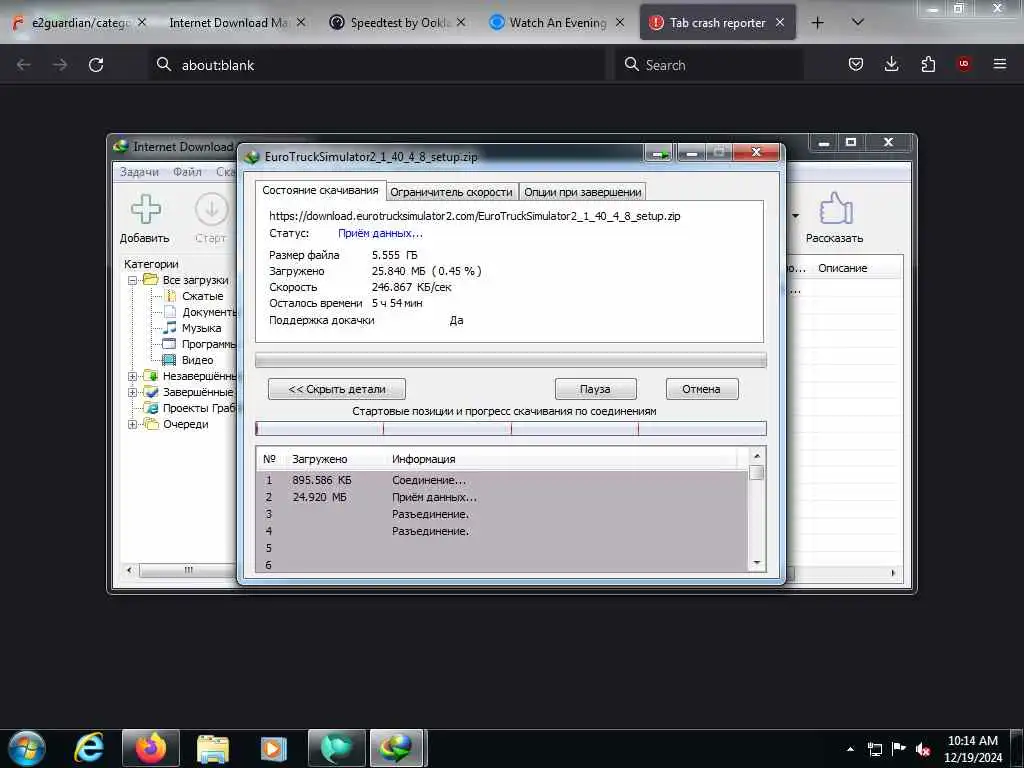Select connection row 1 with 895.586 КБ
1024x768 pixels.
(x=503, y=480)
